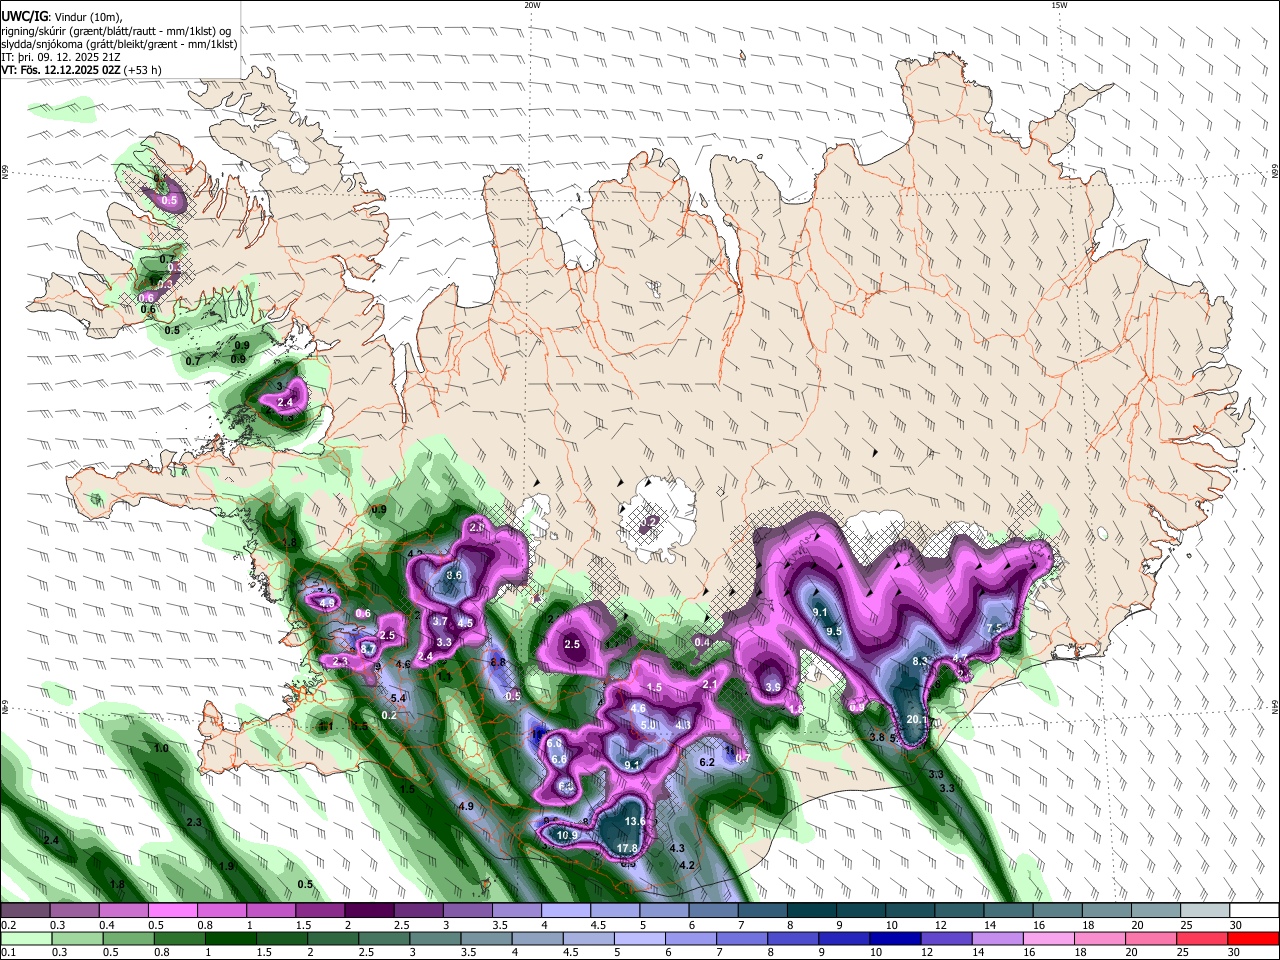The image size is (1280, 960).
Task: Click the 3.8 precipitation value on the map
Action: click(x=877, y=737)
